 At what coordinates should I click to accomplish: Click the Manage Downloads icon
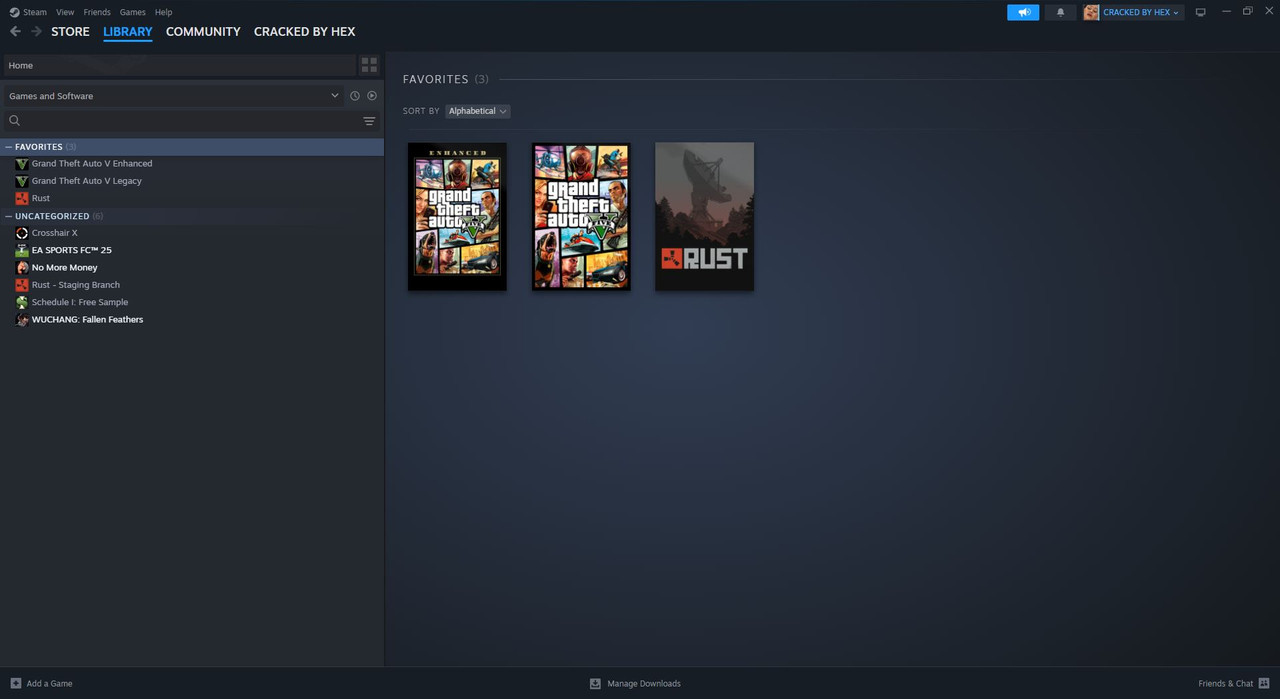(595, 683)
